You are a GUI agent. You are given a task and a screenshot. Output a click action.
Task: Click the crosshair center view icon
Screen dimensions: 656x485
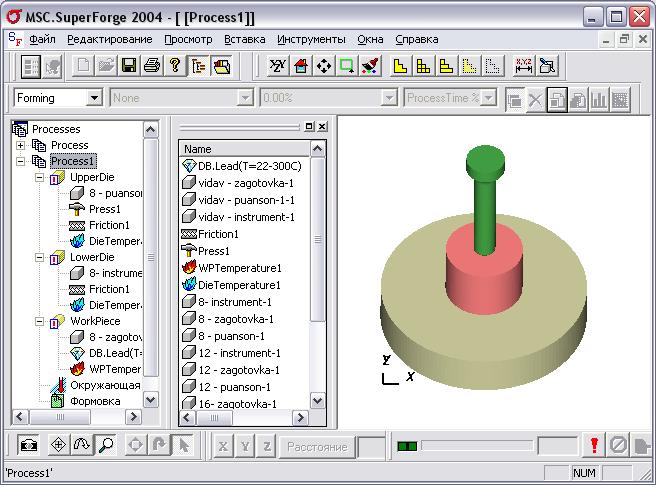click(59, 445)
